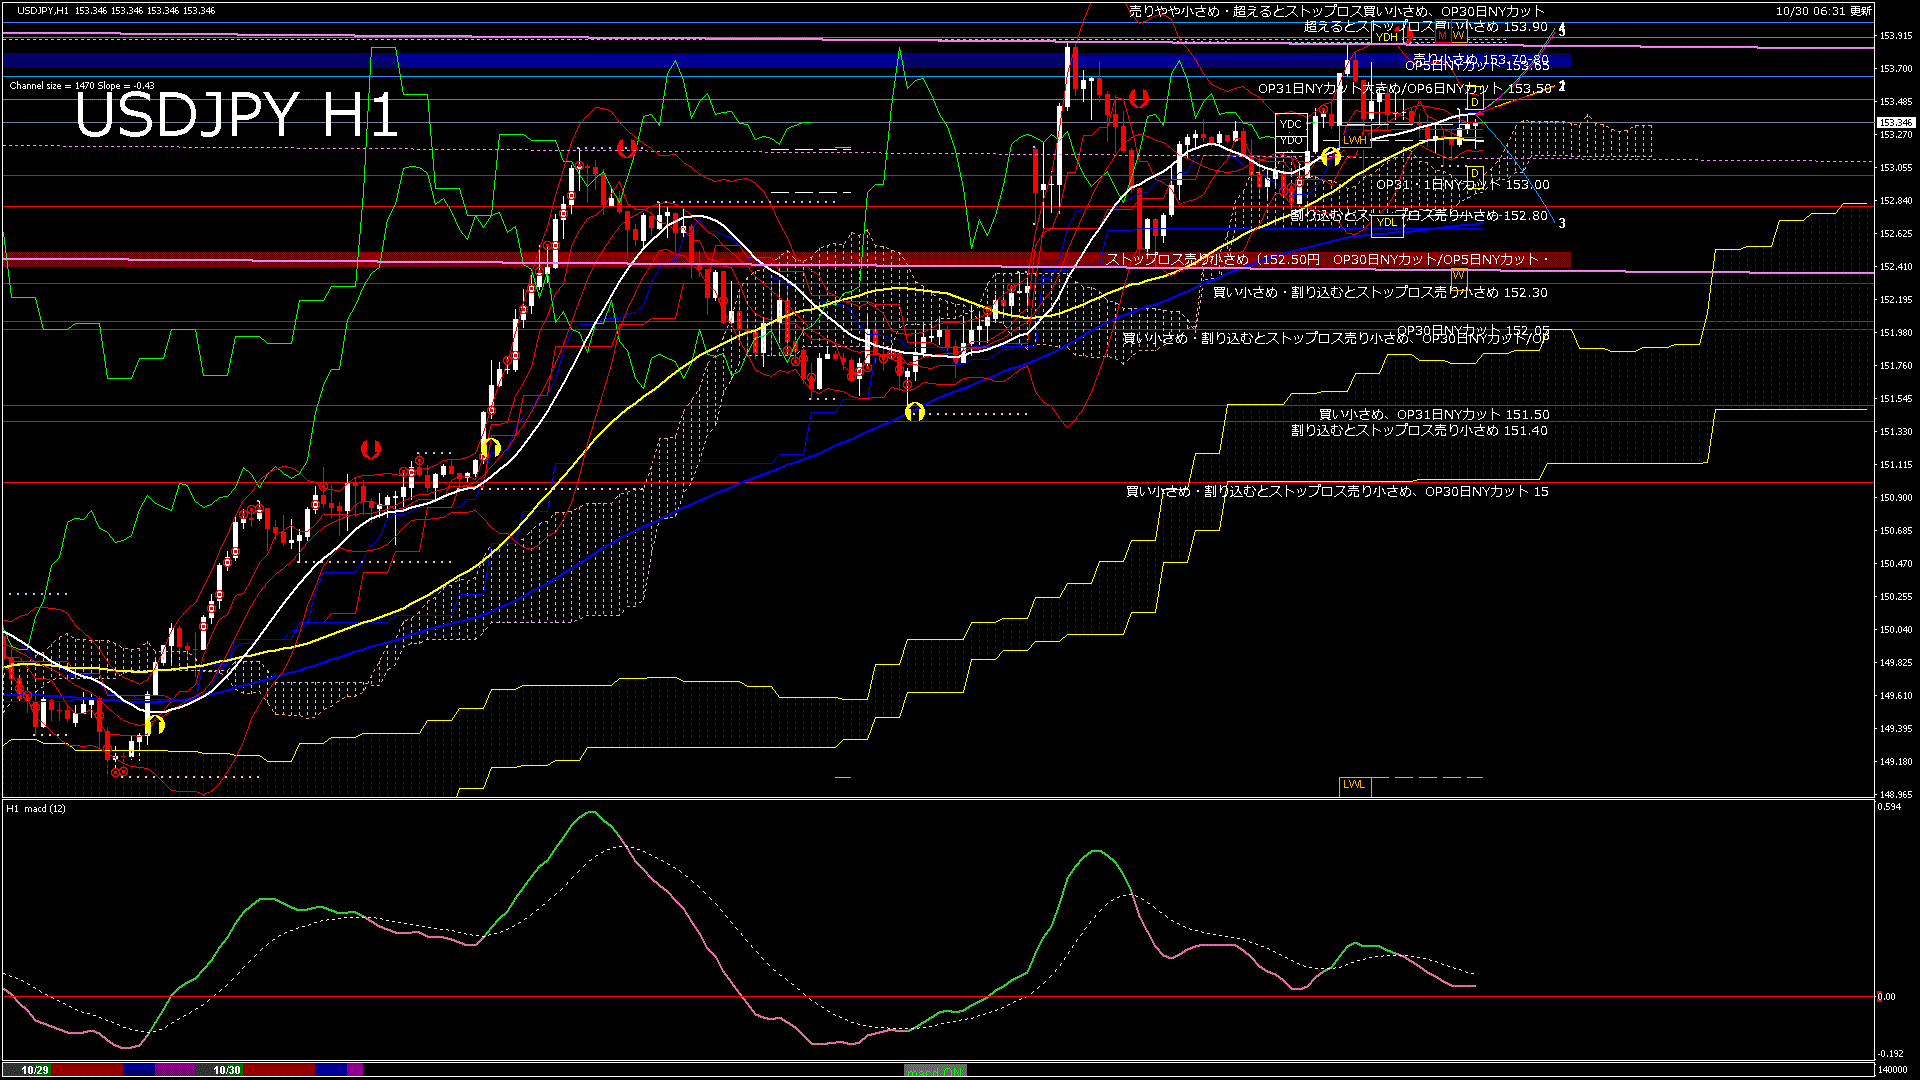The width and height of the screenshot is (1920, 1080).
Task: Click the yellow buy arrow at 151.45 low
Action: pyautogui.click(x=914, y=411)
